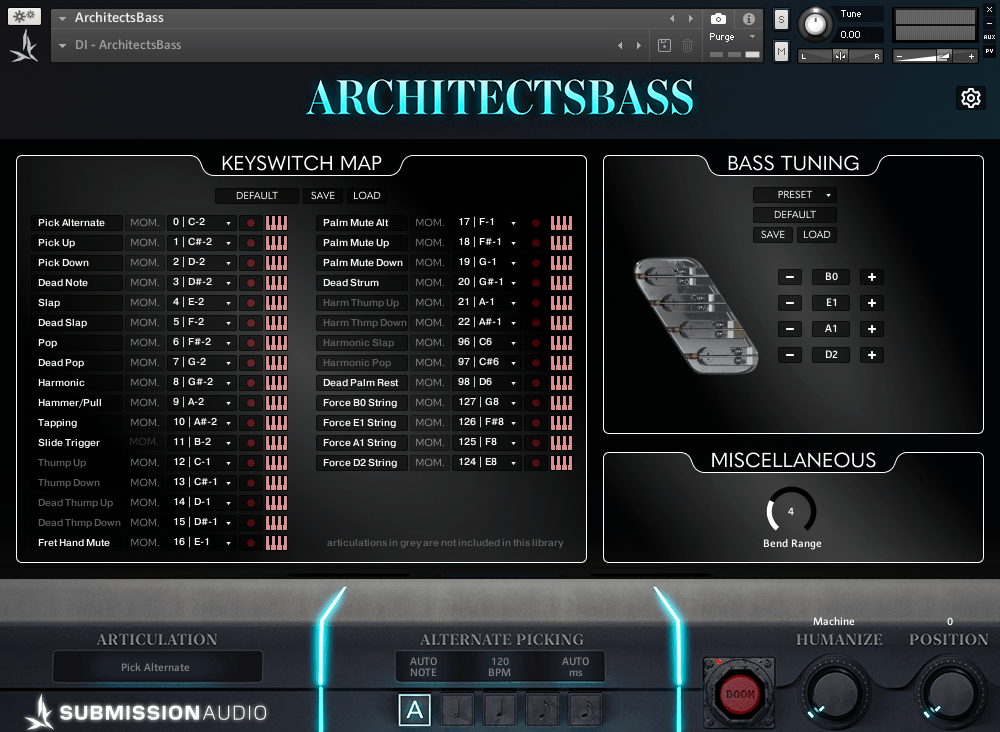Click LOAD in Bass Tuning panel
Screen dimensions: 1000x732
coord(817,235)
